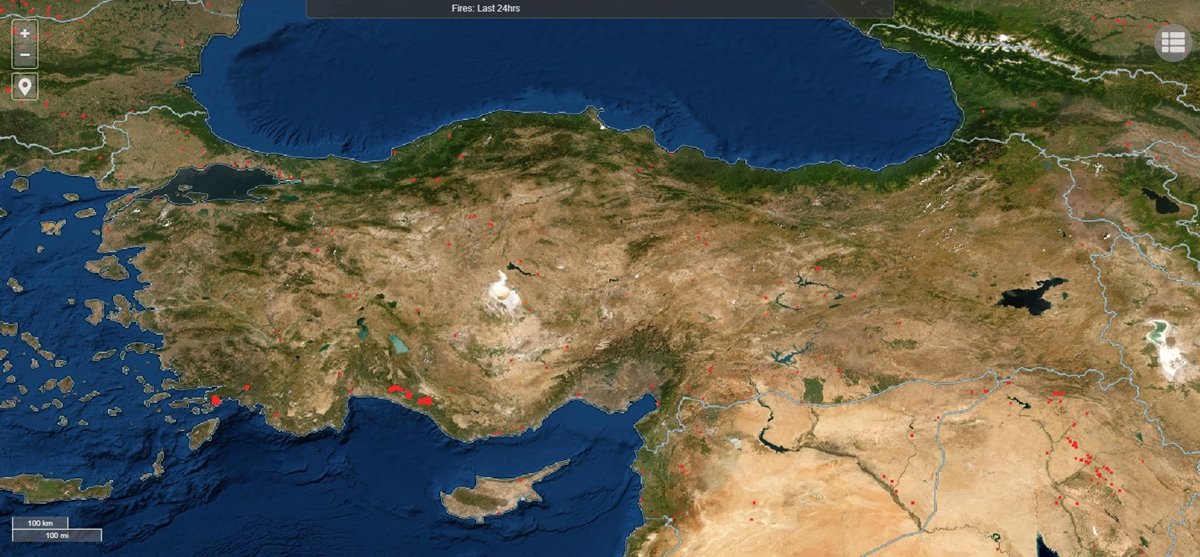The width and height of the screenshot is (1200, 557).
Task: Click the 100 mi scale bar
Action: tap(56, 535)
